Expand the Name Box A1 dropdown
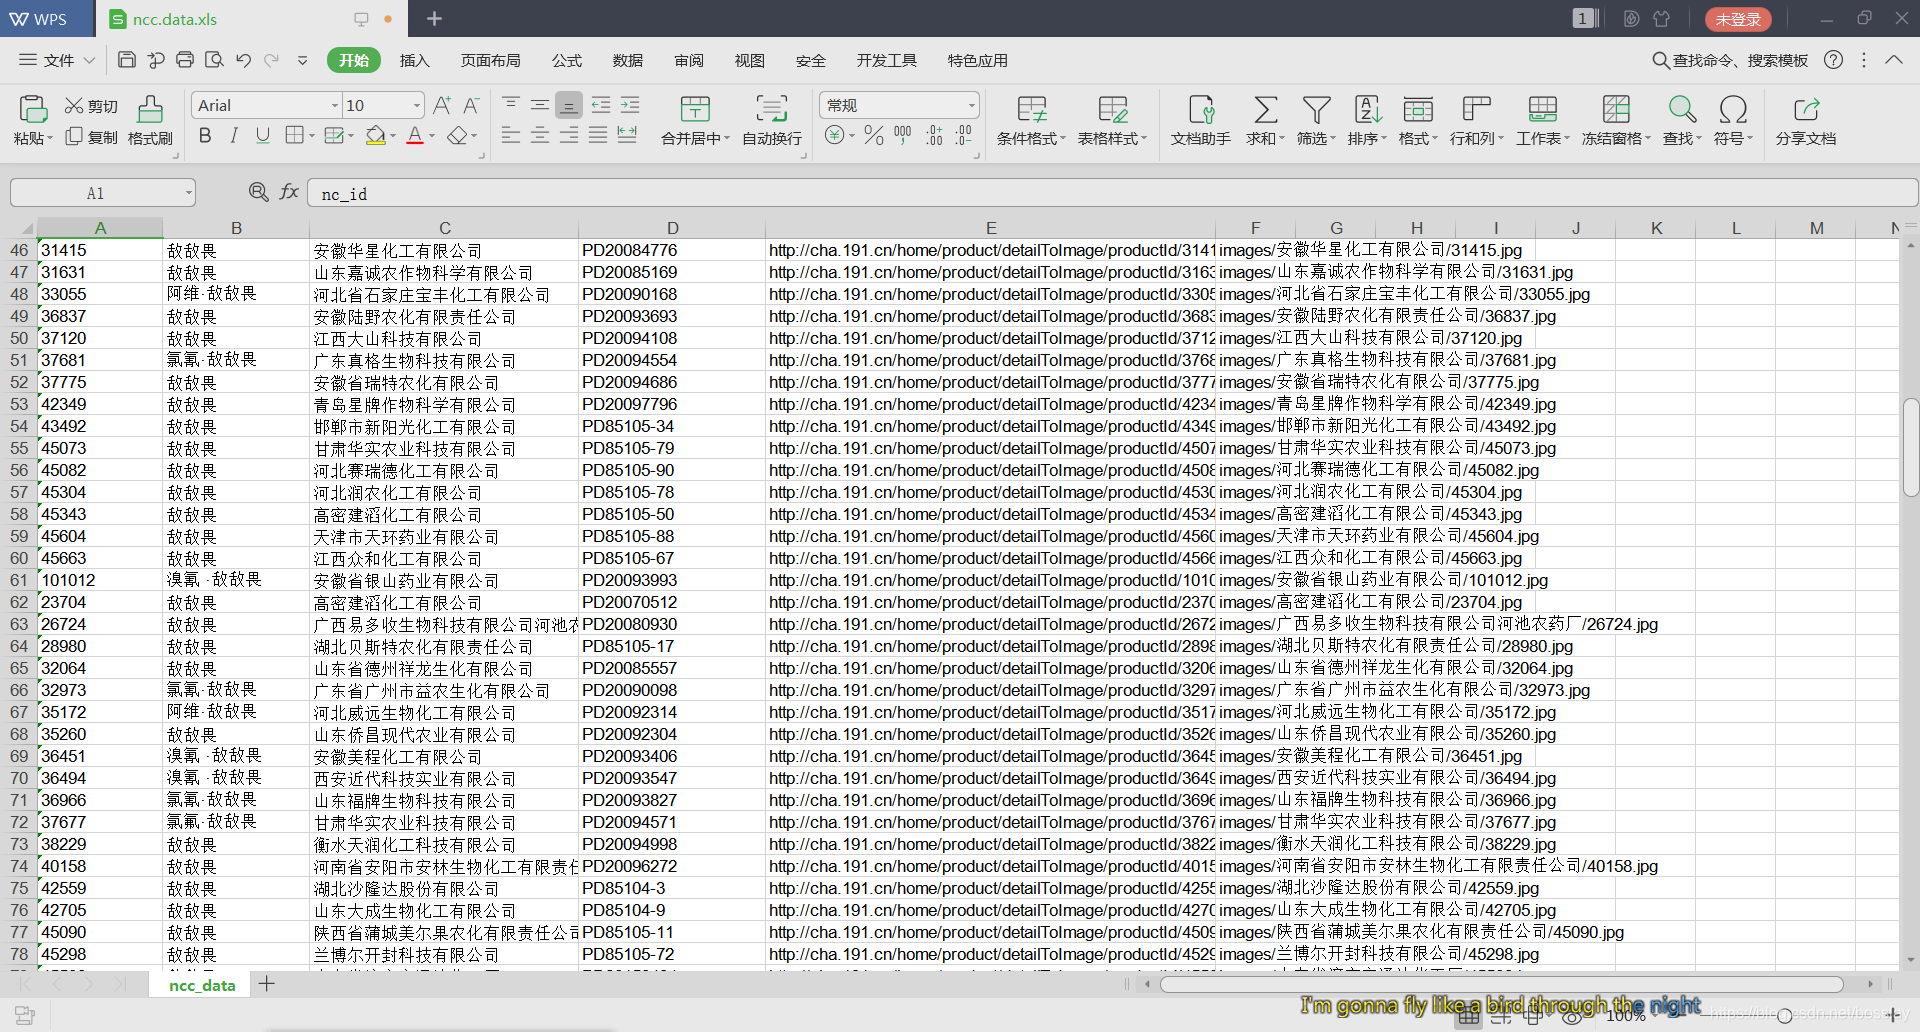The height and width of the screenshot is (1032, 1920). pyautogui.click(x=188, y=193)
